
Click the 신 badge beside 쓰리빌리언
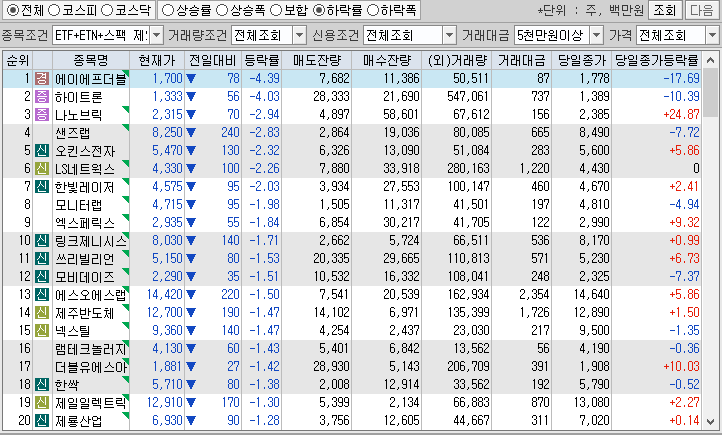click(x=42, y=258)
